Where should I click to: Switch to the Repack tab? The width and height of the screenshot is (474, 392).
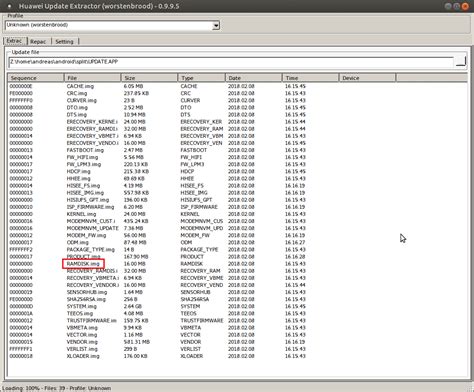[x=38, y=42]
